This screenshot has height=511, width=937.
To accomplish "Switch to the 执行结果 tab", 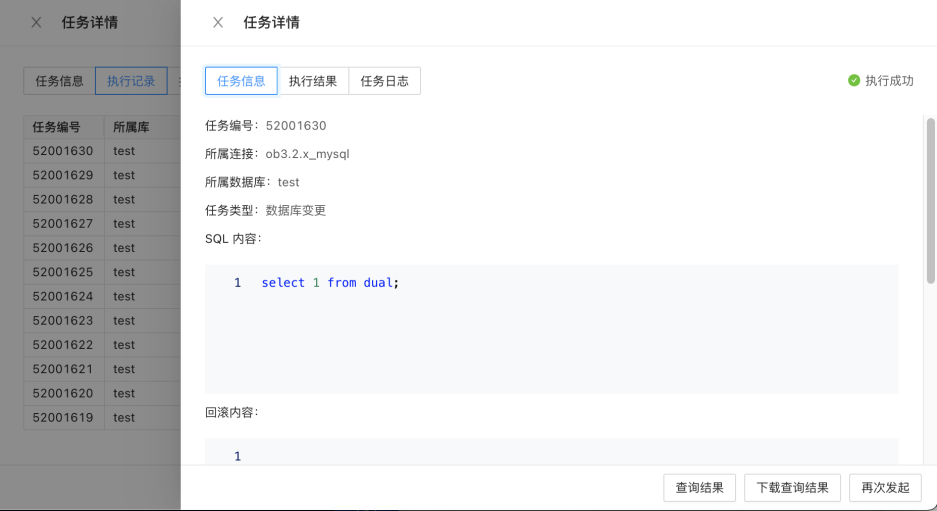I will click(x=313, y=81).
